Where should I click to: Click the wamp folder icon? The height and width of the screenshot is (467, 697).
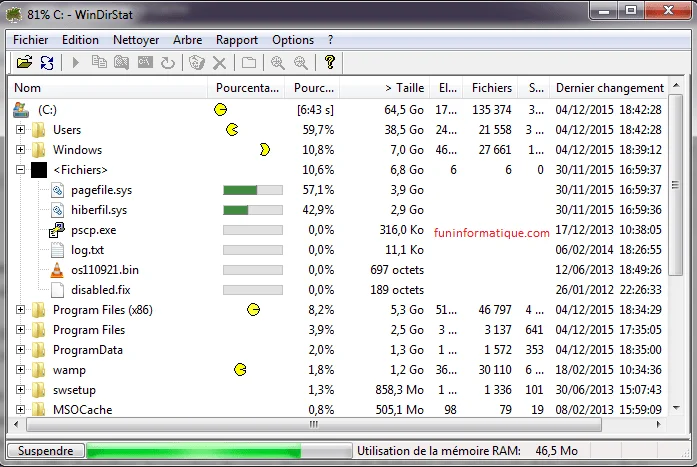[39, 370]
